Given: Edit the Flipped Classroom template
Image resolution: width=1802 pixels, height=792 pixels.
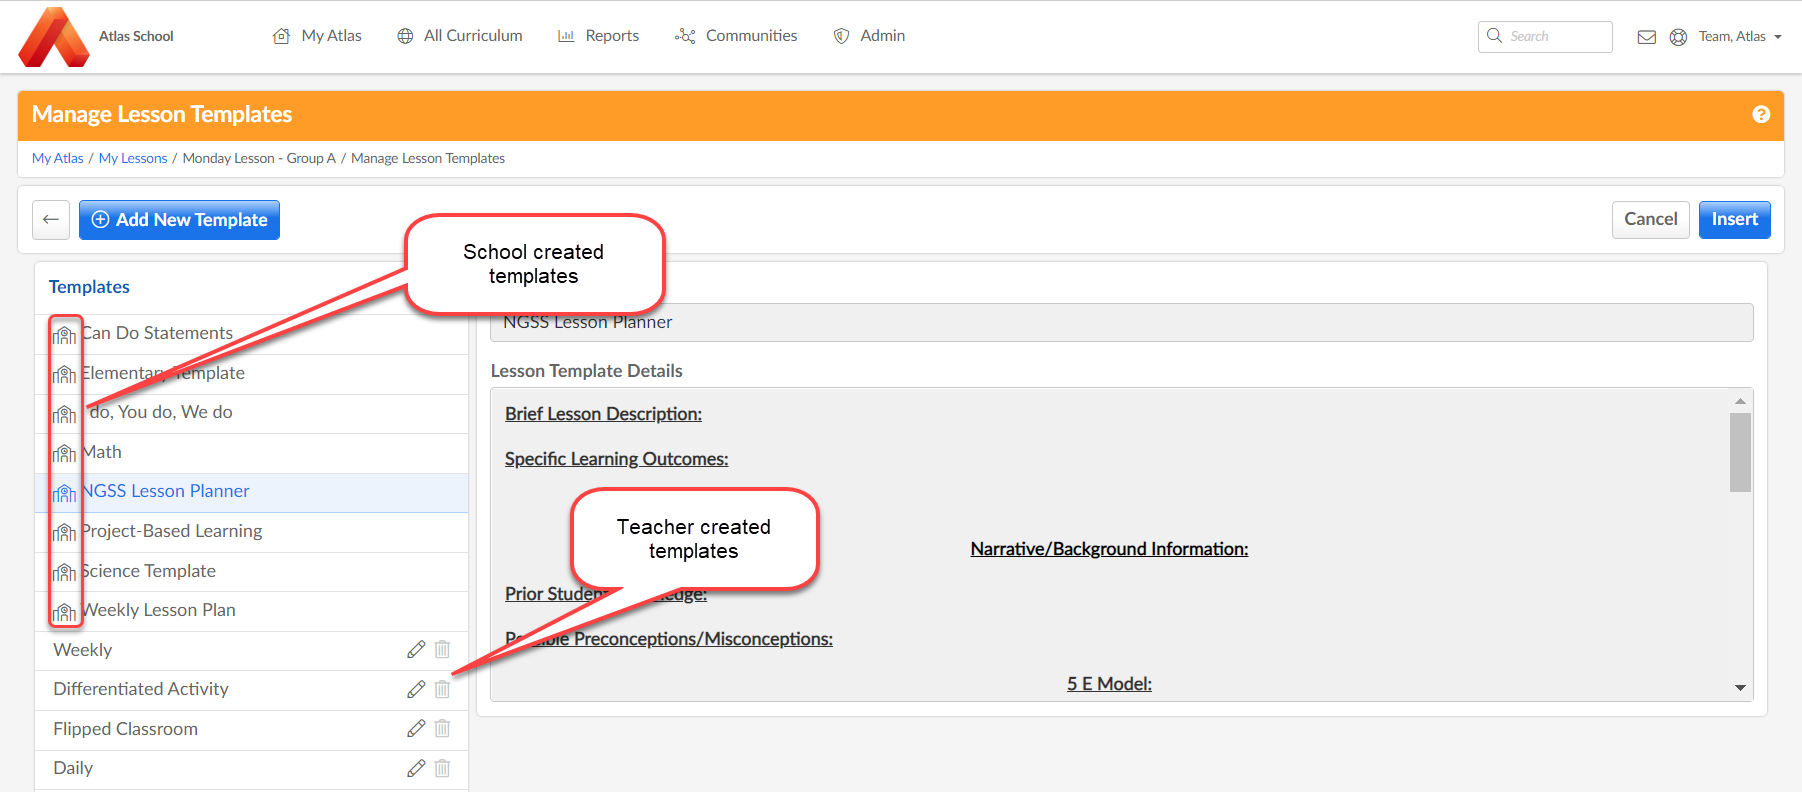Looking at the screenshot, I should pyautogui.click(x=416, y=729).
